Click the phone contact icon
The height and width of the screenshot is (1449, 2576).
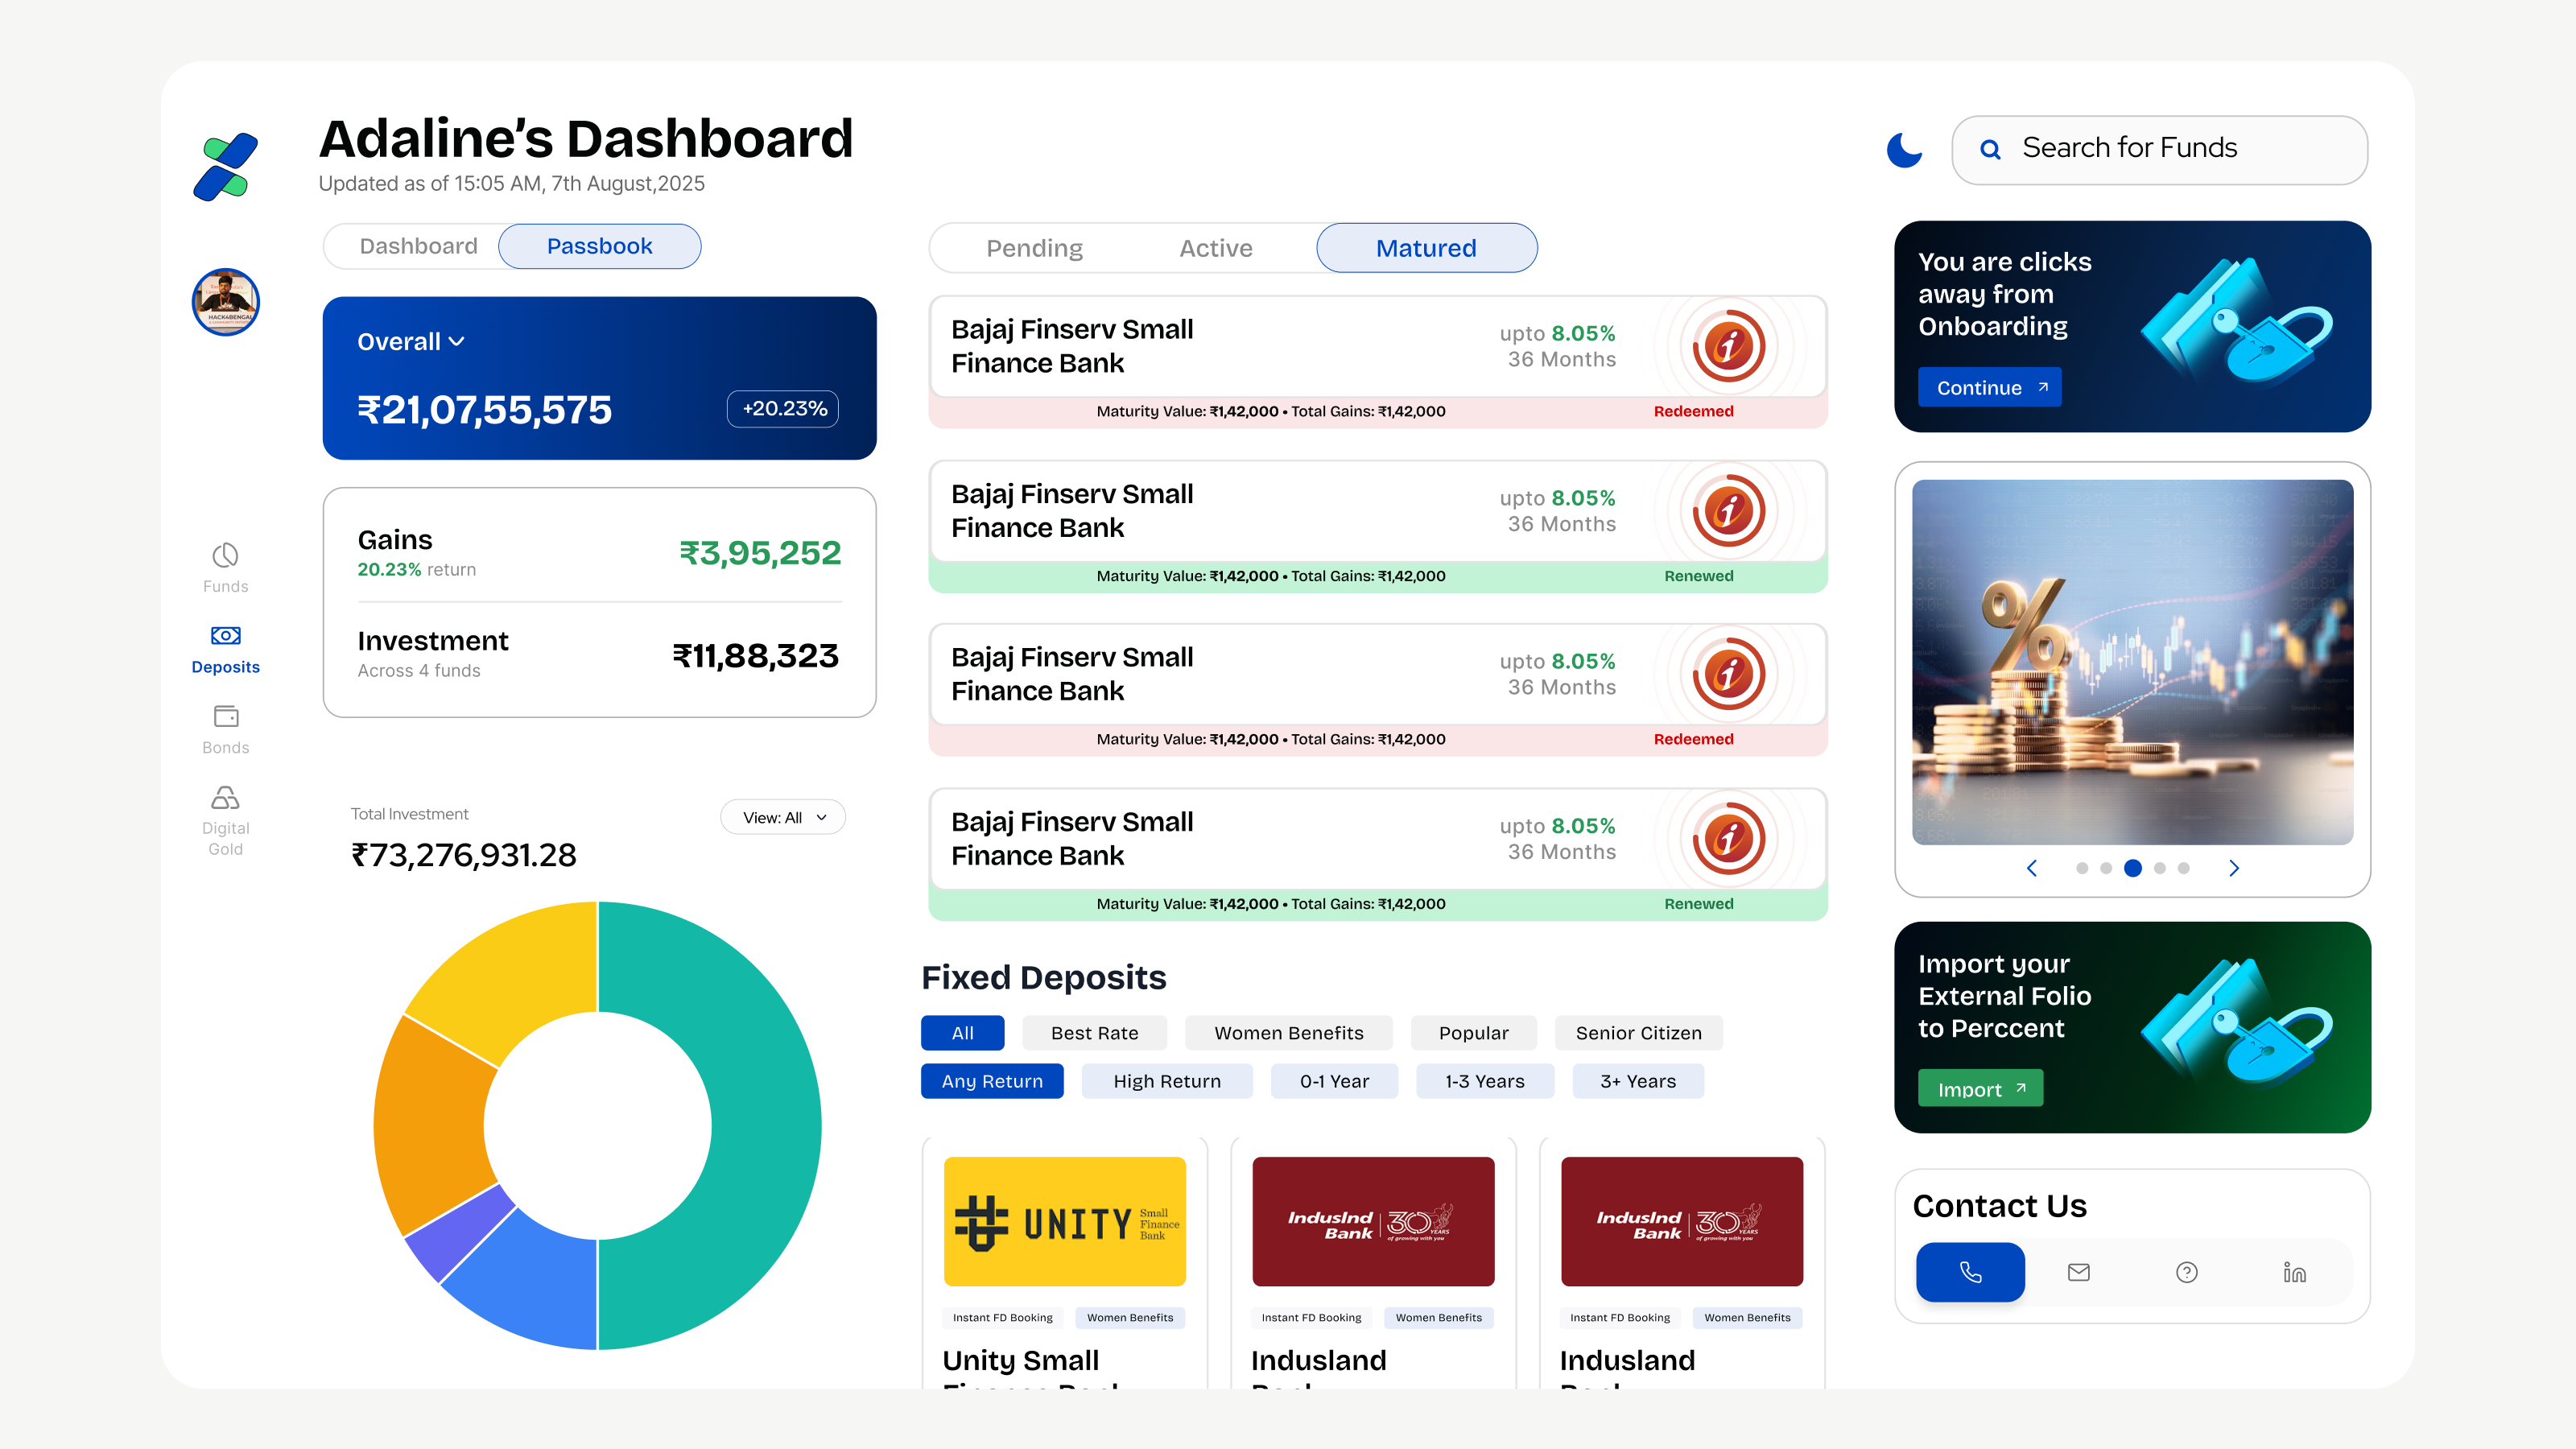1970,1272
